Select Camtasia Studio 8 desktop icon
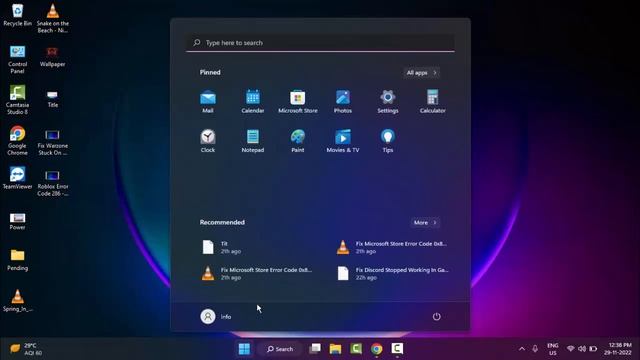 click(17, 100)
